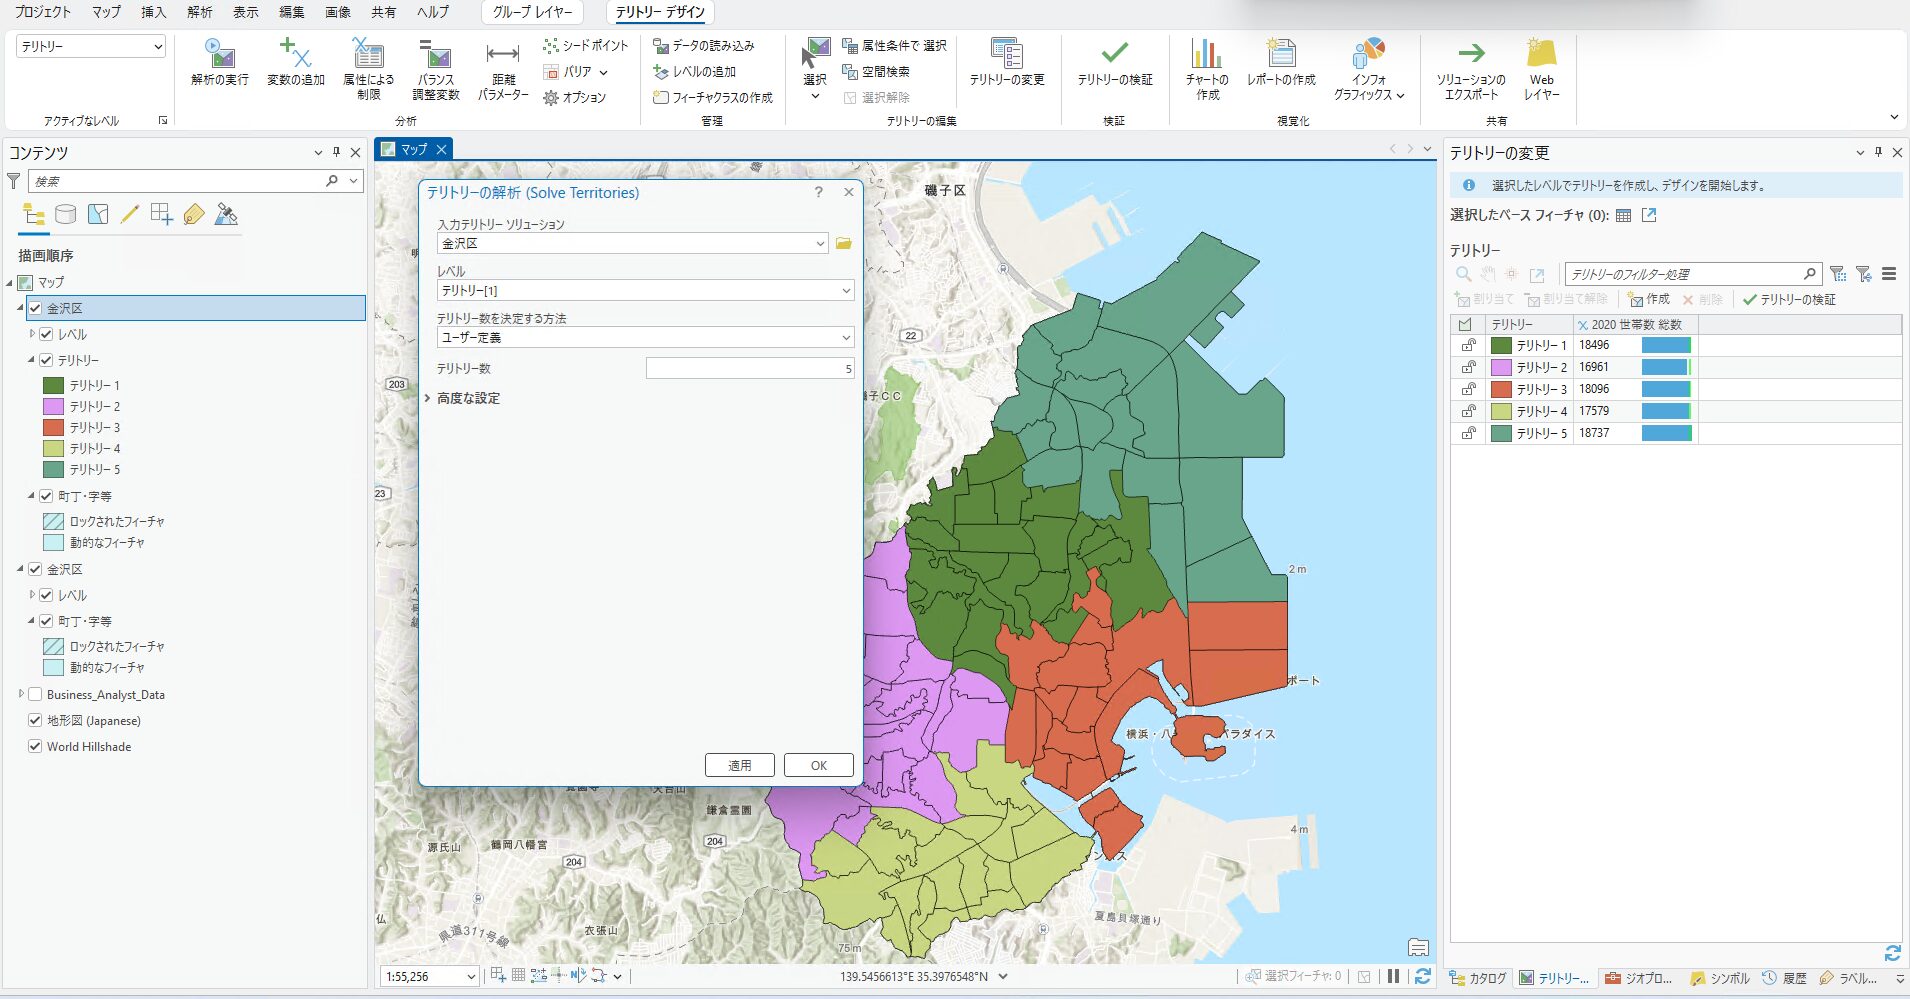Viewport: 1910px width, 999px height.
Task: Open the バランス調整変数 tool
Action: point(436,56)
